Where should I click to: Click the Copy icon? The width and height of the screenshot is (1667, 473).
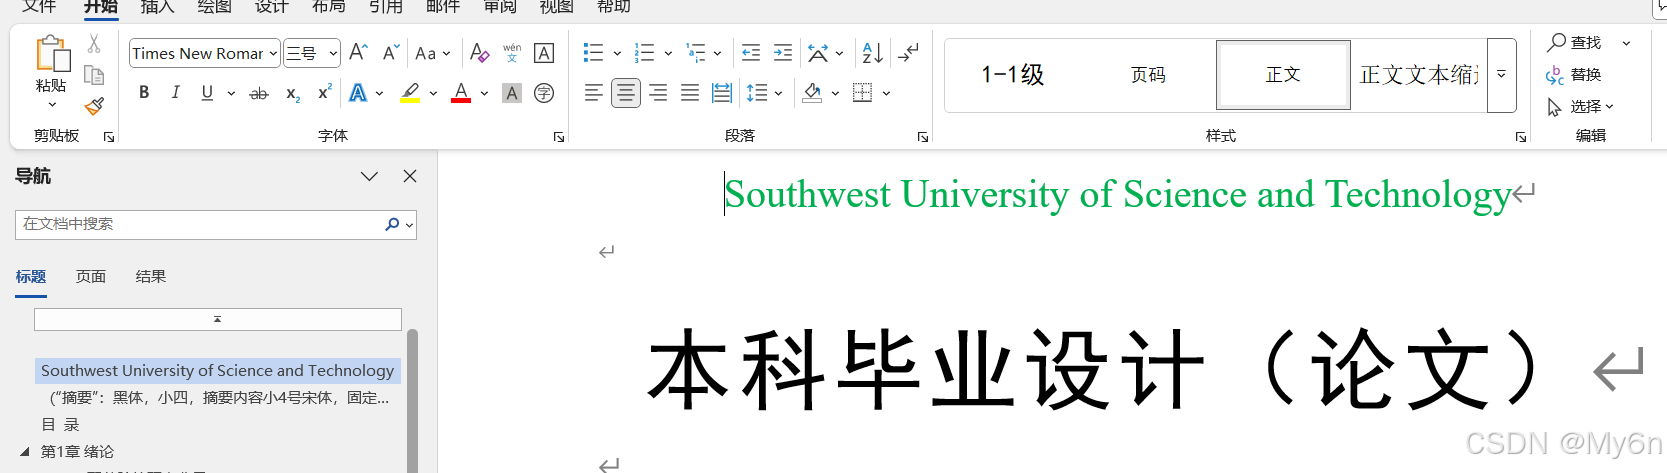pyautogui.click(x=94, y=75)
